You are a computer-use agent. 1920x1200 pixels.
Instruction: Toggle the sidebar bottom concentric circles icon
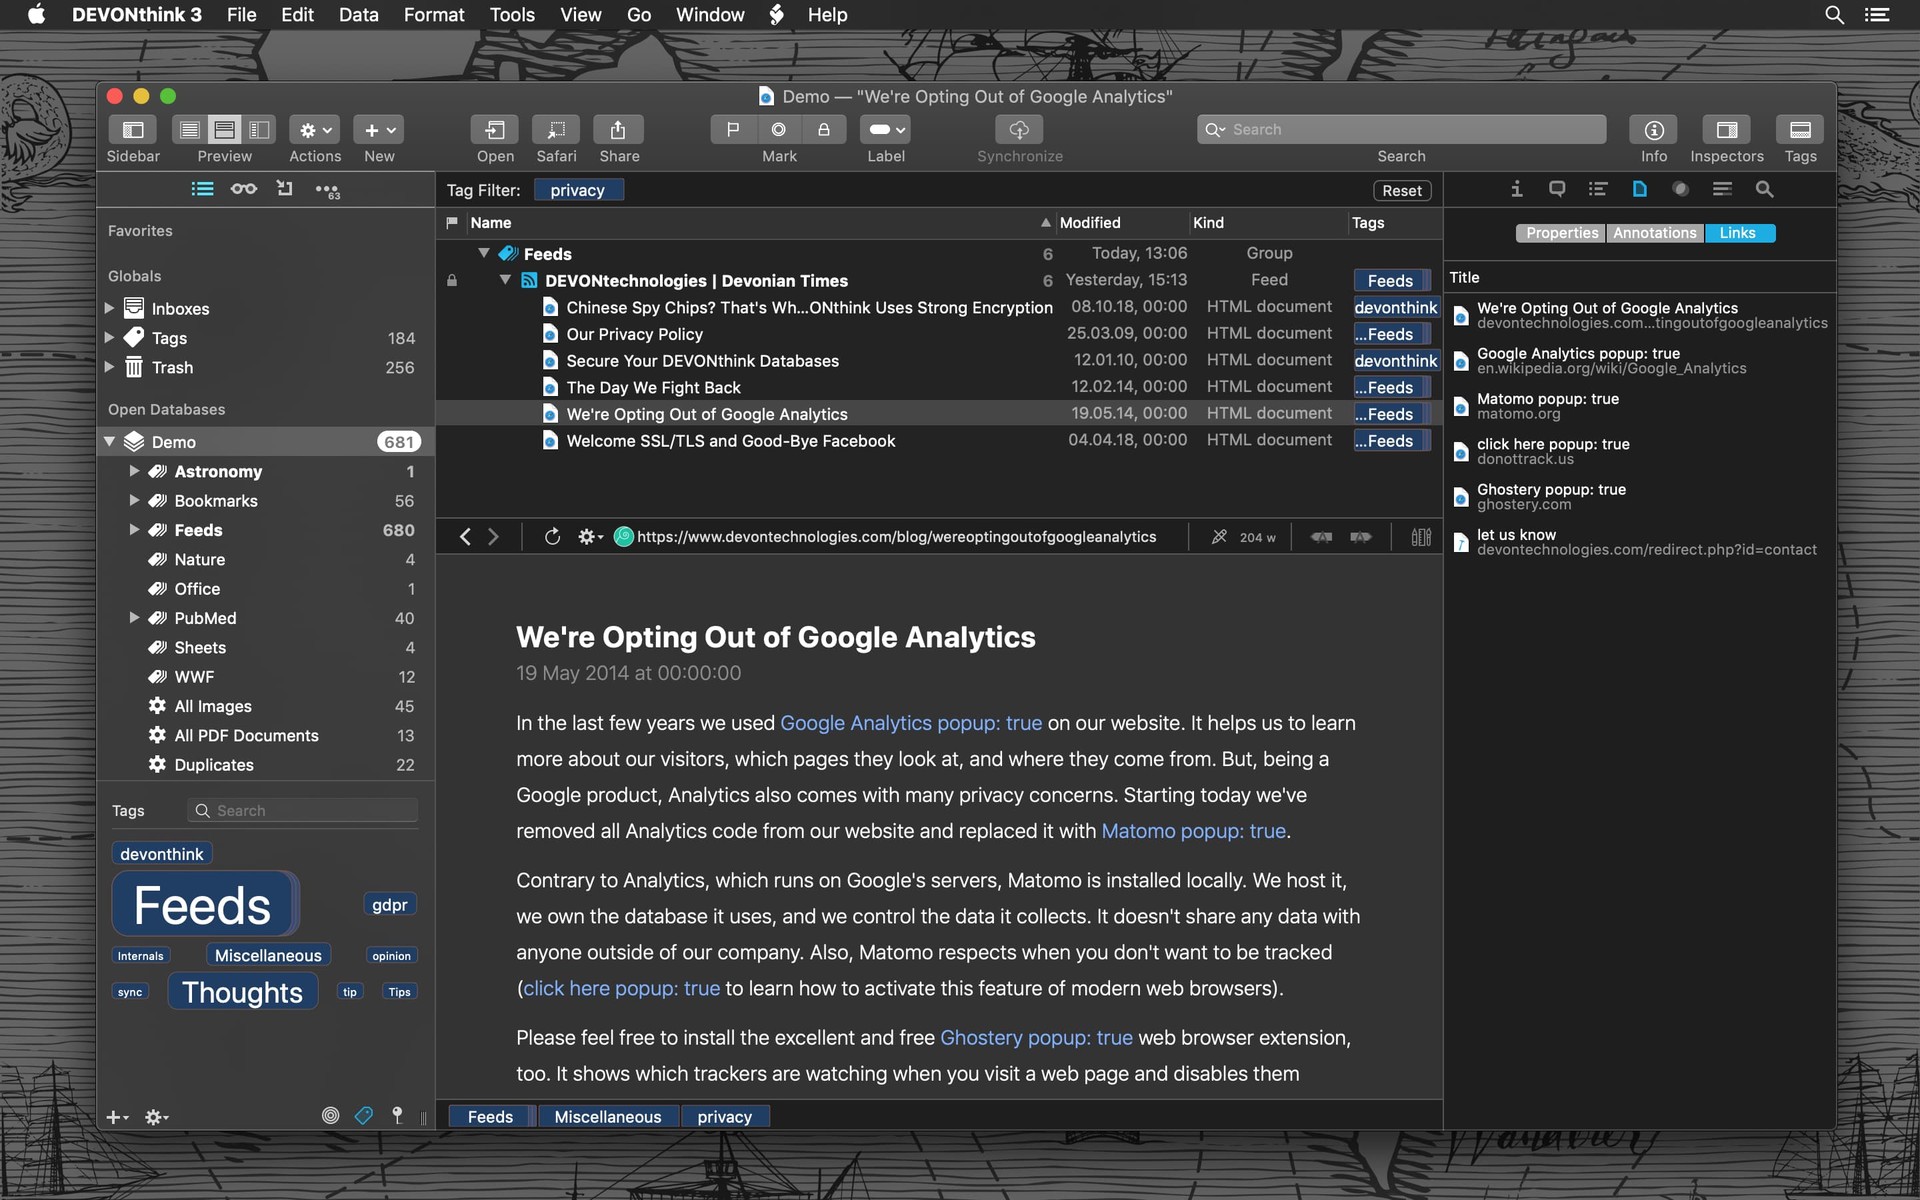tap(331, 1115)
